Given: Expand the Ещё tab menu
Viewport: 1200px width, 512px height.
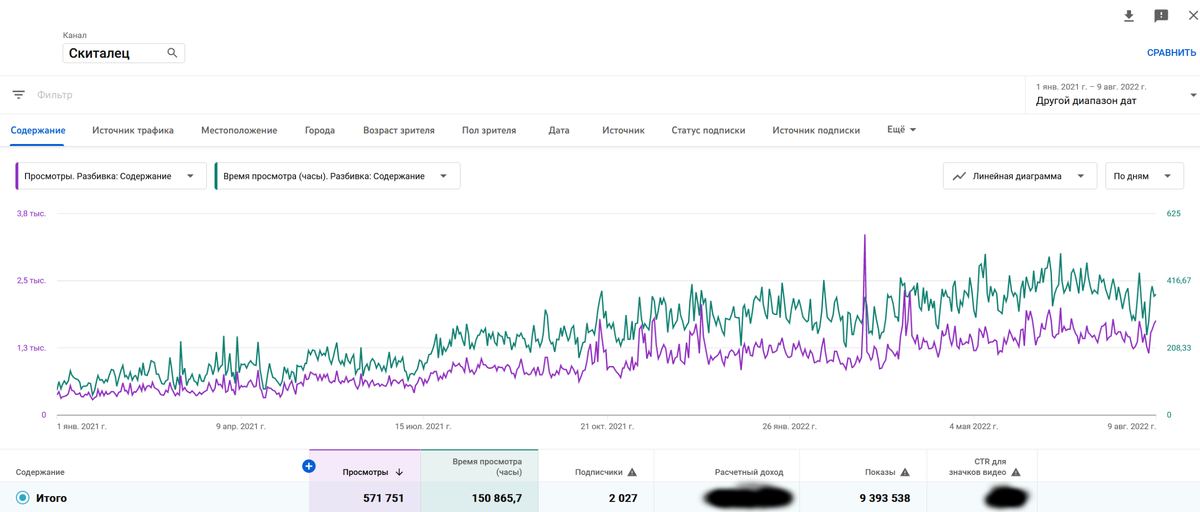Looking at the screenshot, I should coord(901,130).
